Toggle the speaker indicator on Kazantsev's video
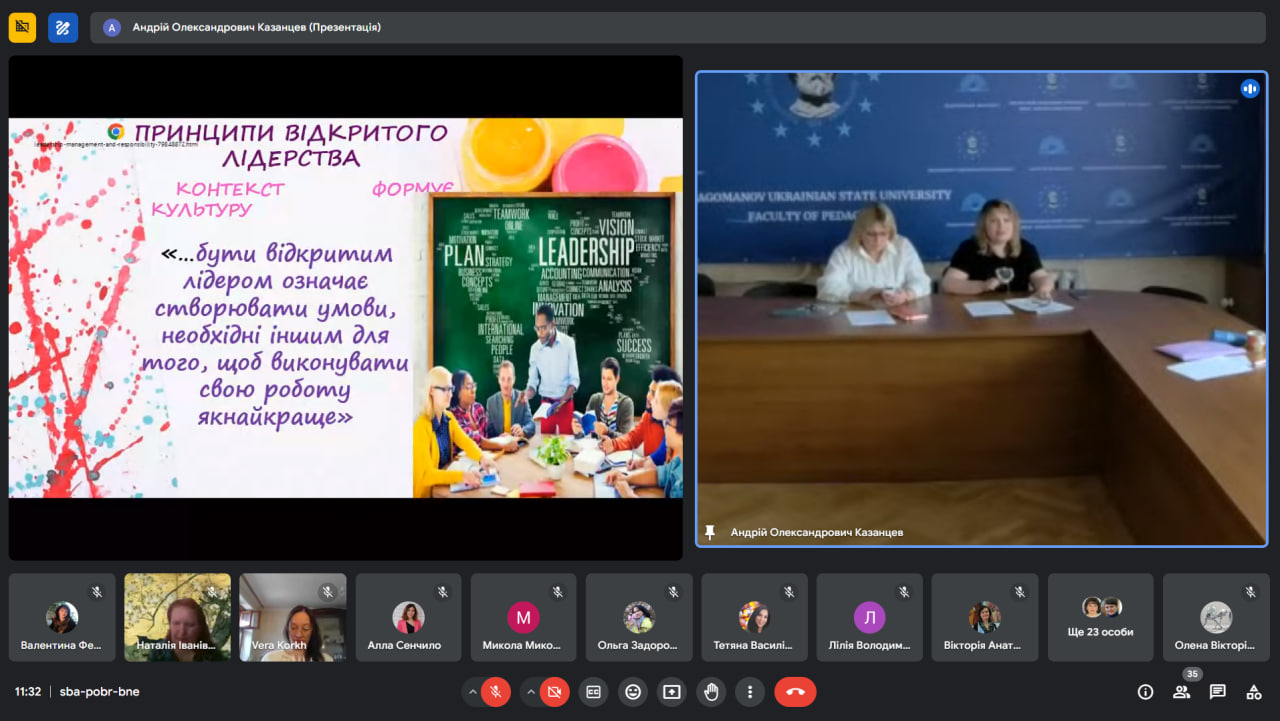This screenshot has width=1280, height=721. click(x=1250, y=89)
